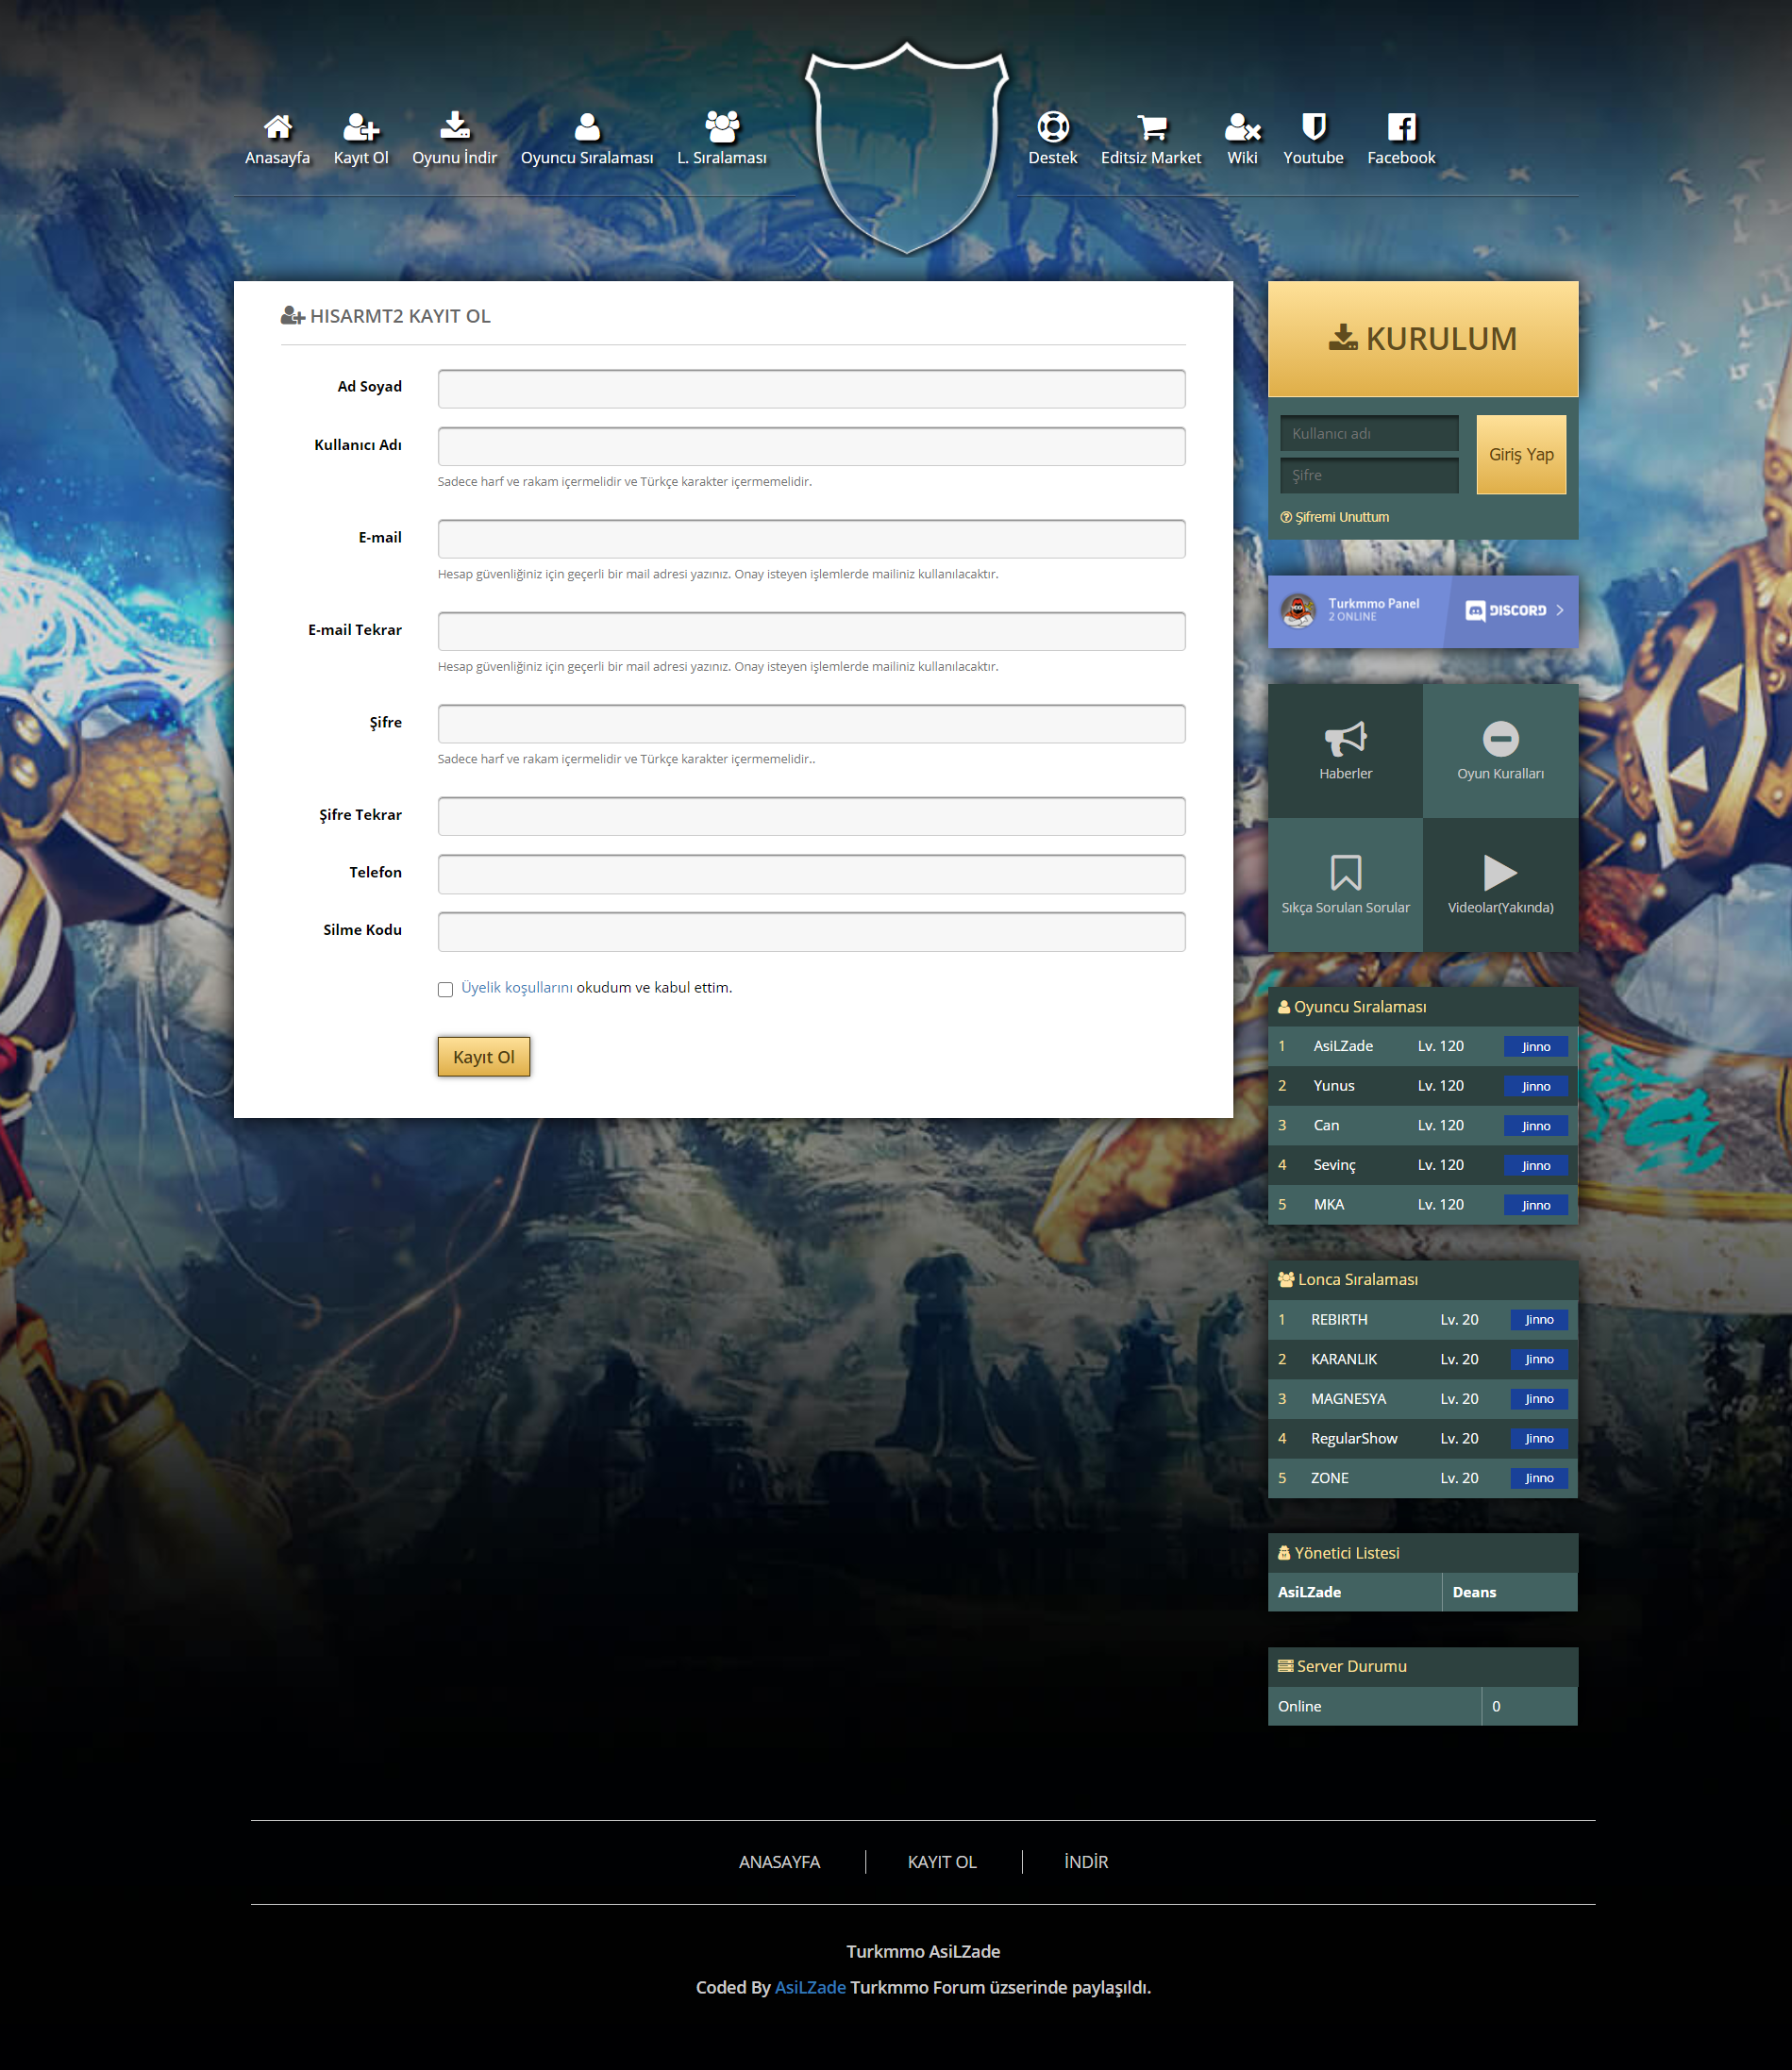
Task: Click the Discord join button
Action: click(1514, 611)
